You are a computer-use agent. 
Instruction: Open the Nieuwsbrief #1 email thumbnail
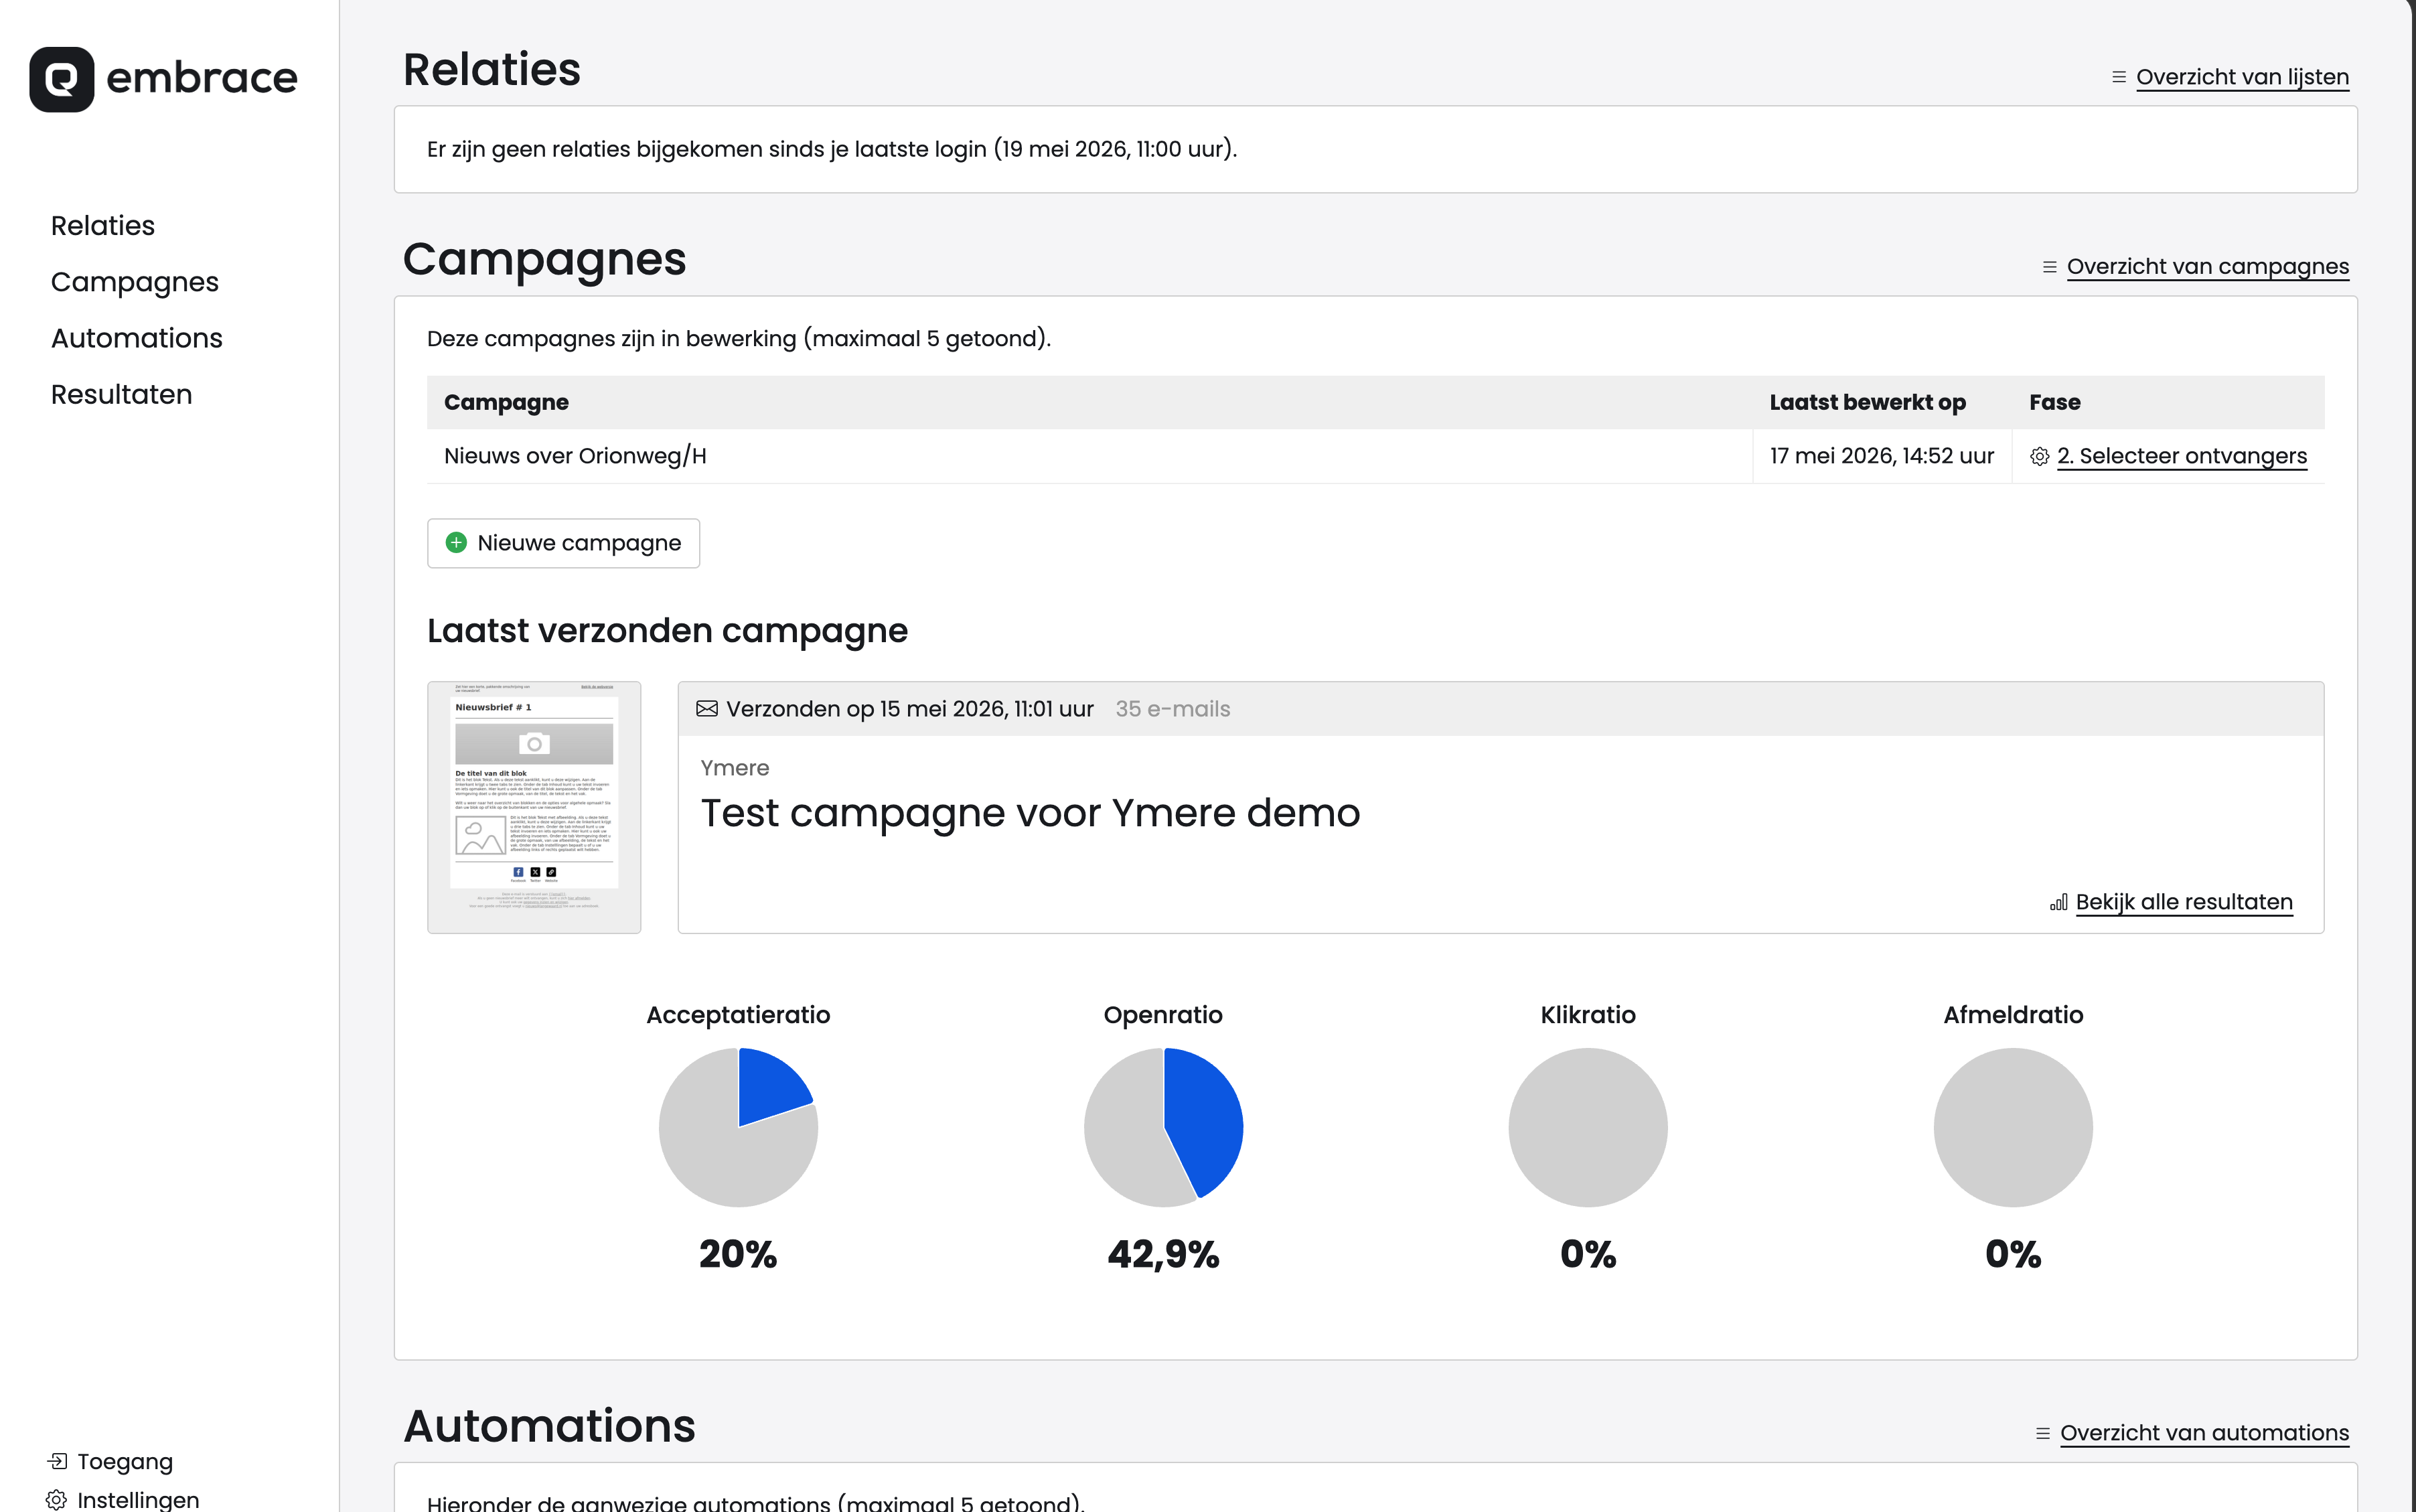tap(534, 808)
